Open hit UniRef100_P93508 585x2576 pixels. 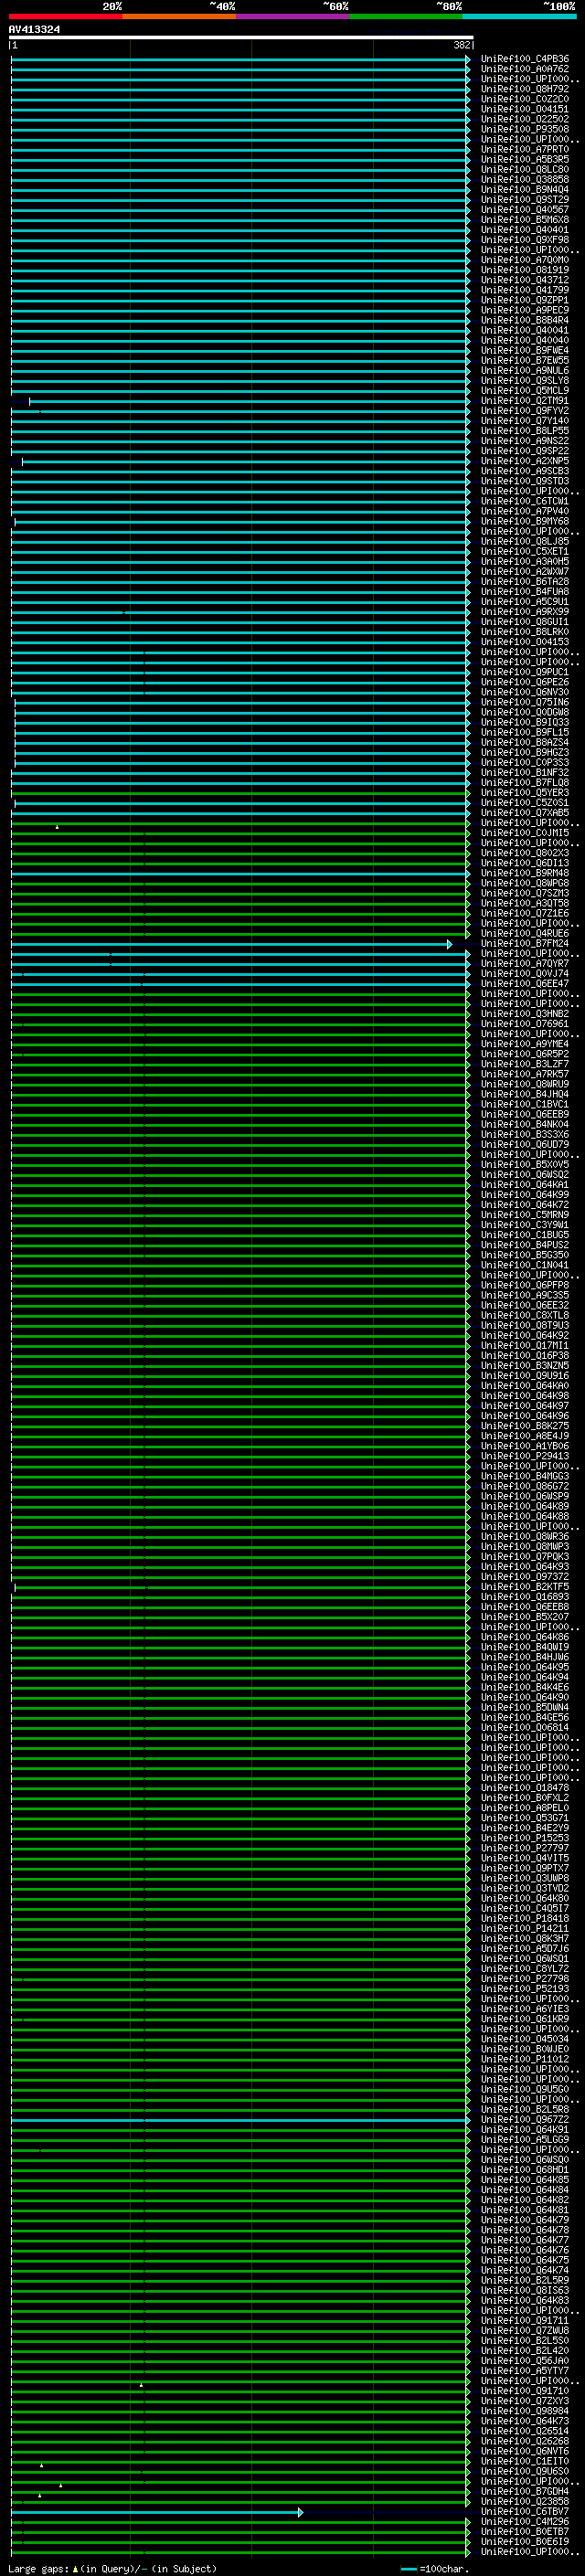pyautogui.click(x=524, y=129)
